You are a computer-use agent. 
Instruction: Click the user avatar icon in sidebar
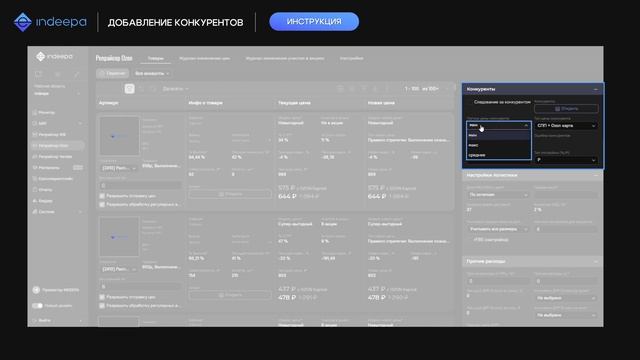click(x=36, y=290)
